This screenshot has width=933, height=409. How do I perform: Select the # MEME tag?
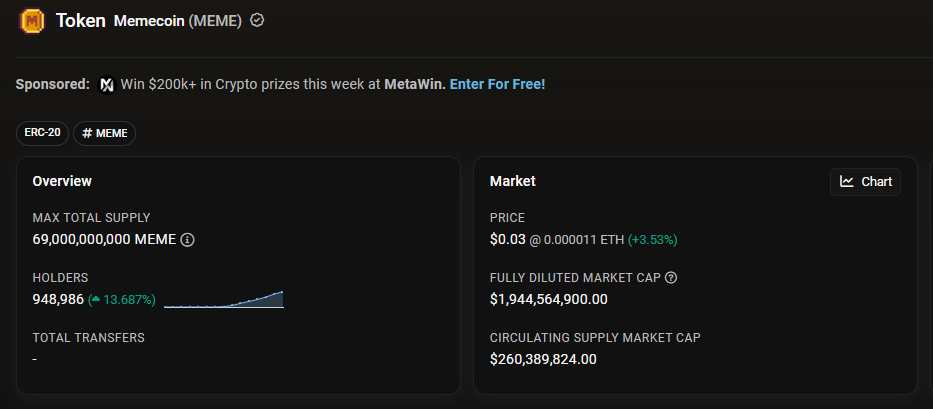click(x=104, y=133)
